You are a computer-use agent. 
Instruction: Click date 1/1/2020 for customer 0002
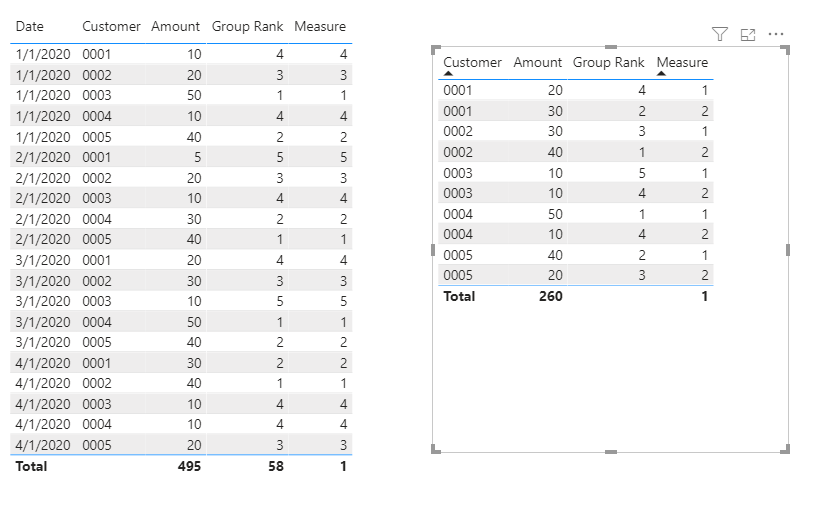(x=43, y=75)
